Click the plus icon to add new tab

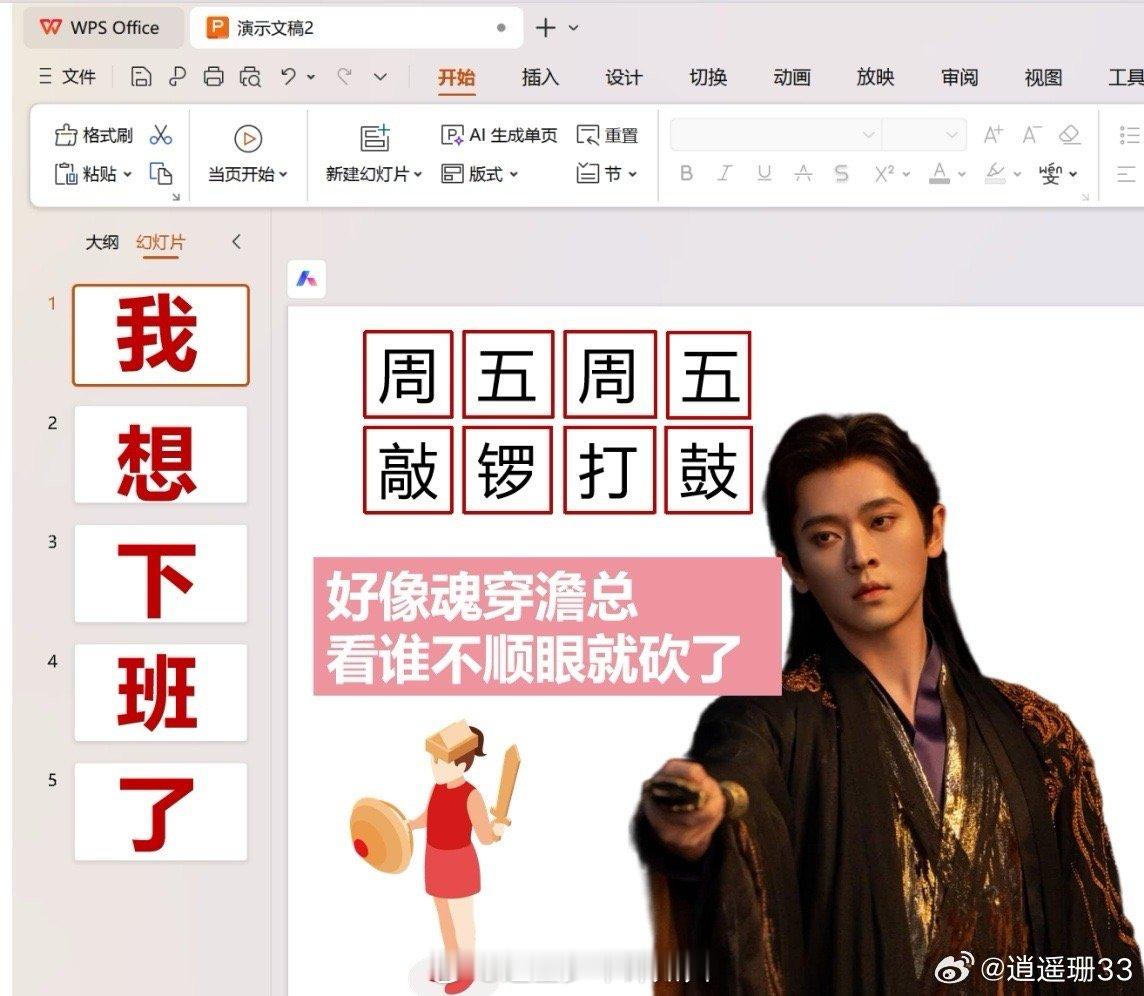(x=545, y=28)
